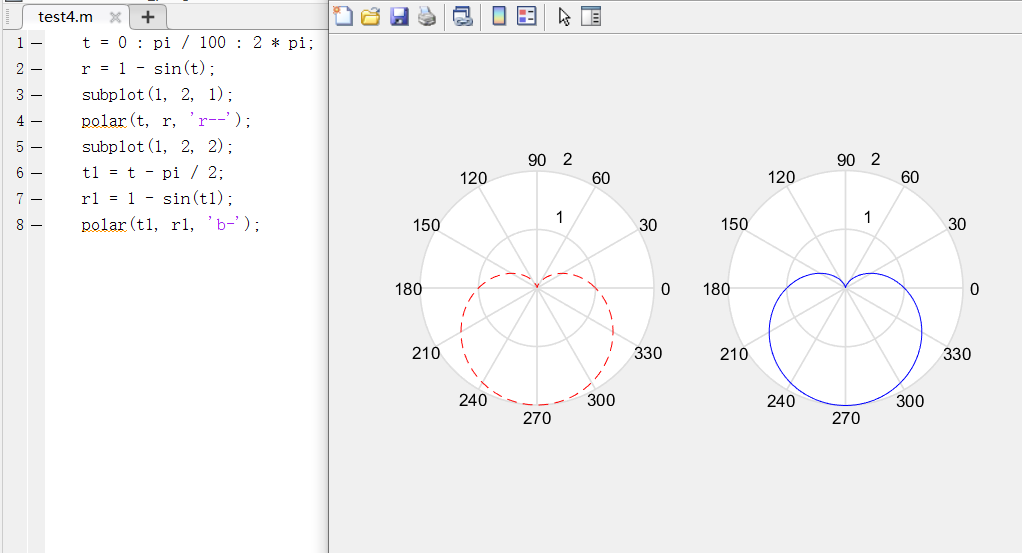1022x553 pixels.
Task: Click the Link Plot icon in the toolbar
Action: pos(463,16)
